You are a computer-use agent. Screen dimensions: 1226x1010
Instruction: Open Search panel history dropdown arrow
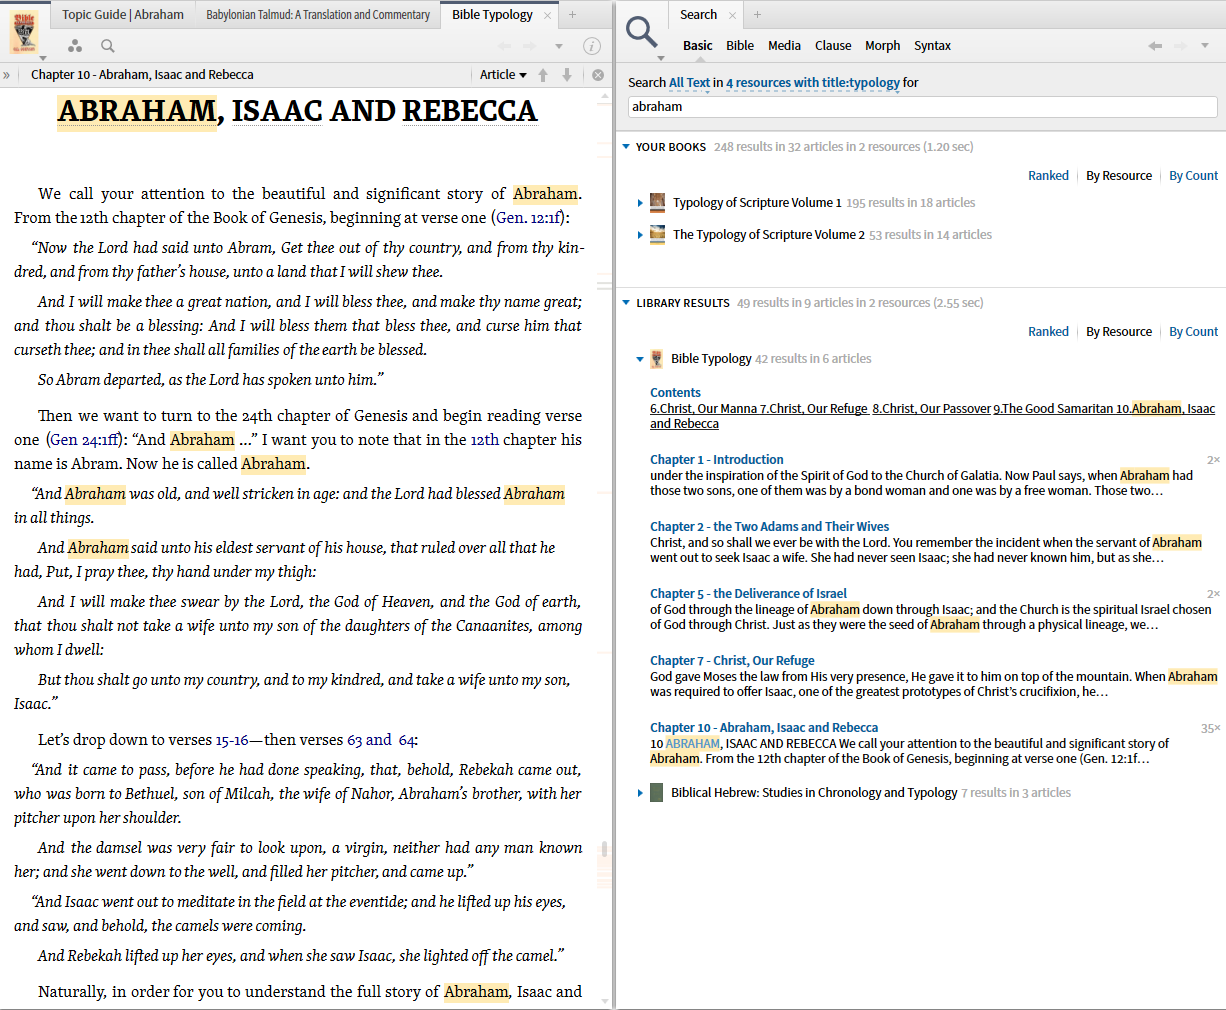tap(1205, 46)
